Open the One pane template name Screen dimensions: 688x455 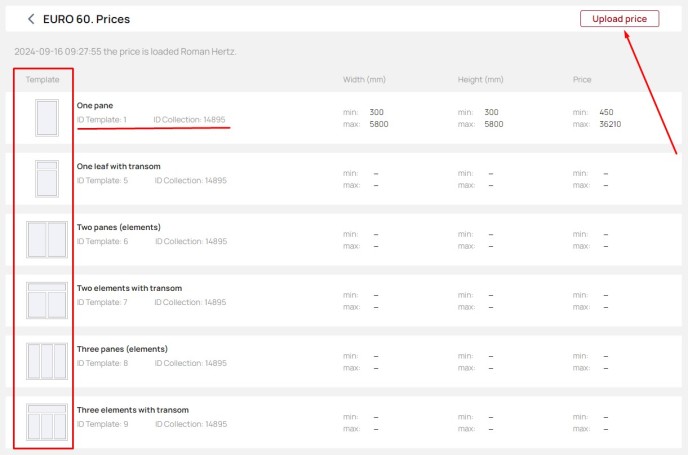click(x=95, y=105)
